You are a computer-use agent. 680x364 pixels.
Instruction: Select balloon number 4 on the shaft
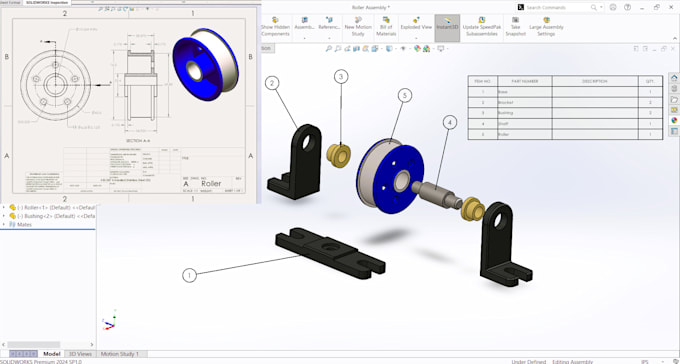pos(450,123)
